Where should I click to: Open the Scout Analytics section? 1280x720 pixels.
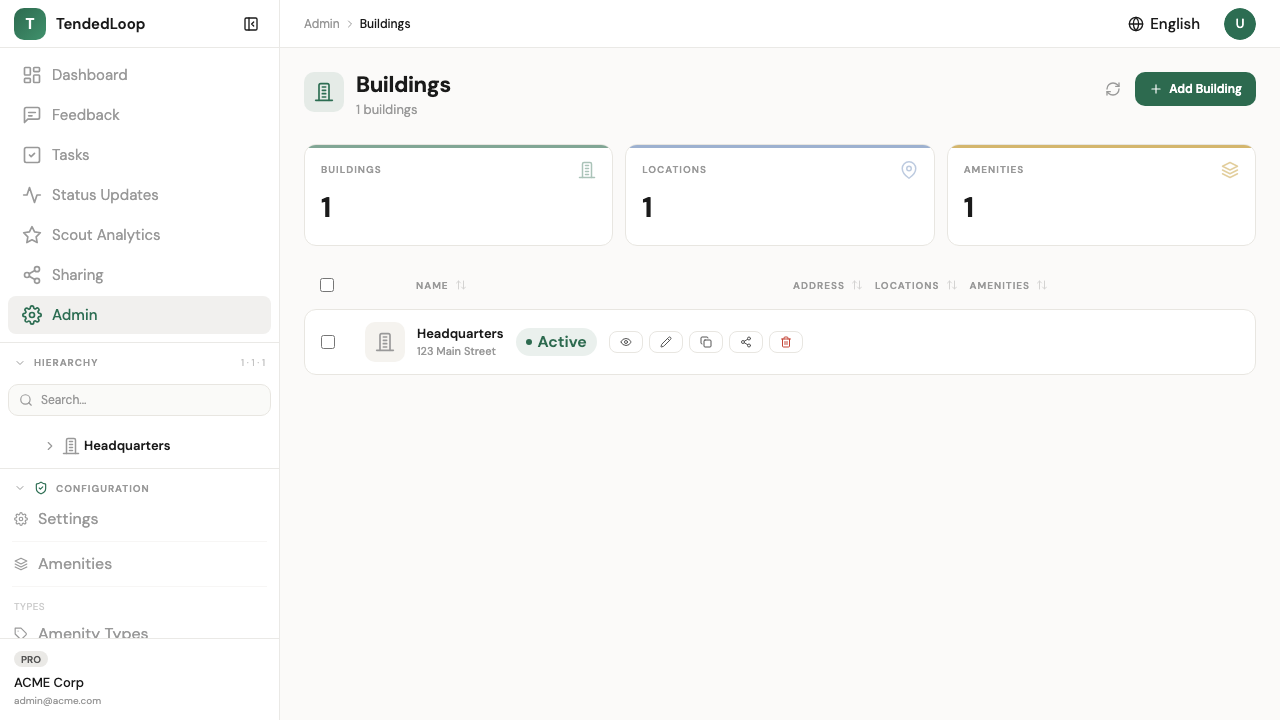coord(104,234)
